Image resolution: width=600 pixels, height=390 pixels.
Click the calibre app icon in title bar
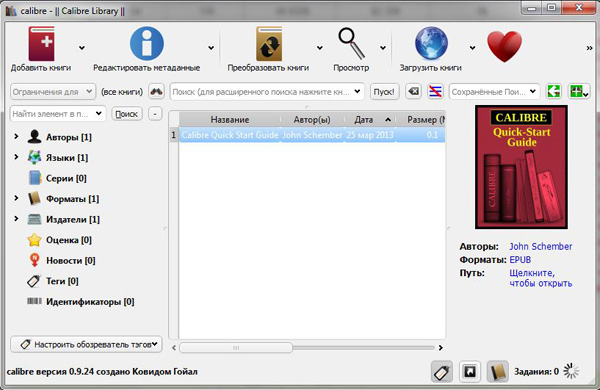[x=11, y=11]
